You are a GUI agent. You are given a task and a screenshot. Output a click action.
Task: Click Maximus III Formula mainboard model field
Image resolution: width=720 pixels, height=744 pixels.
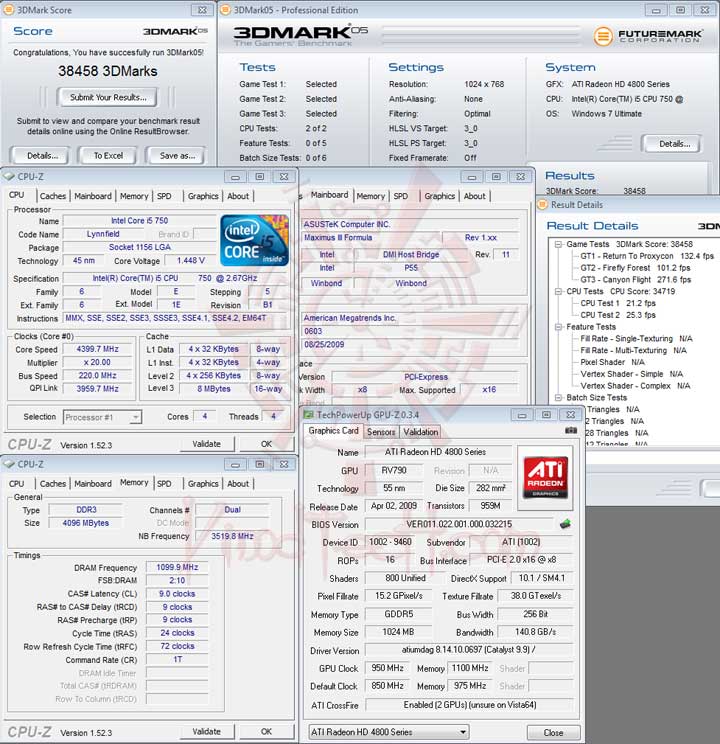[371, 238]
